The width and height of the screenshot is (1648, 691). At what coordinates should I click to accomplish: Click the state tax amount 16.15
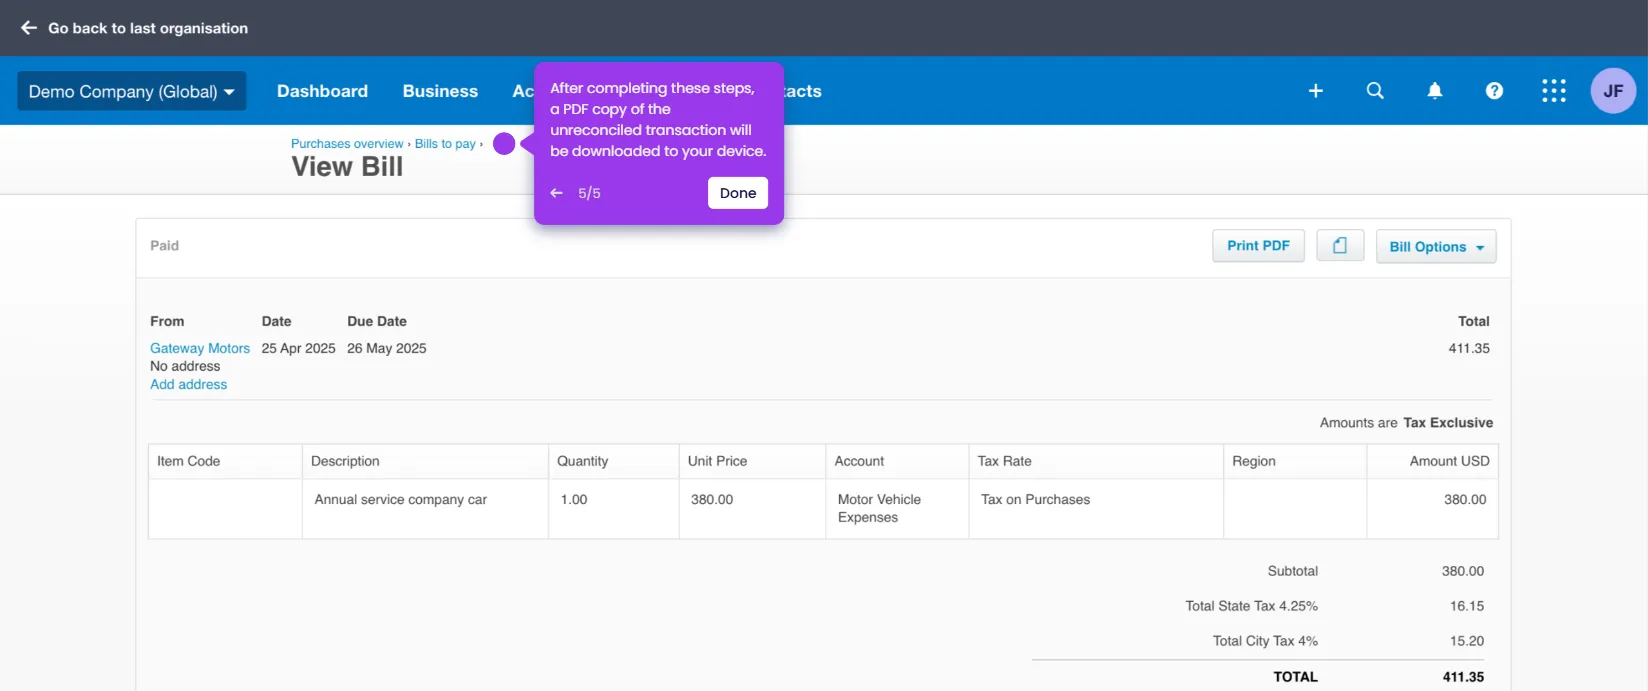coord(1467,606)
